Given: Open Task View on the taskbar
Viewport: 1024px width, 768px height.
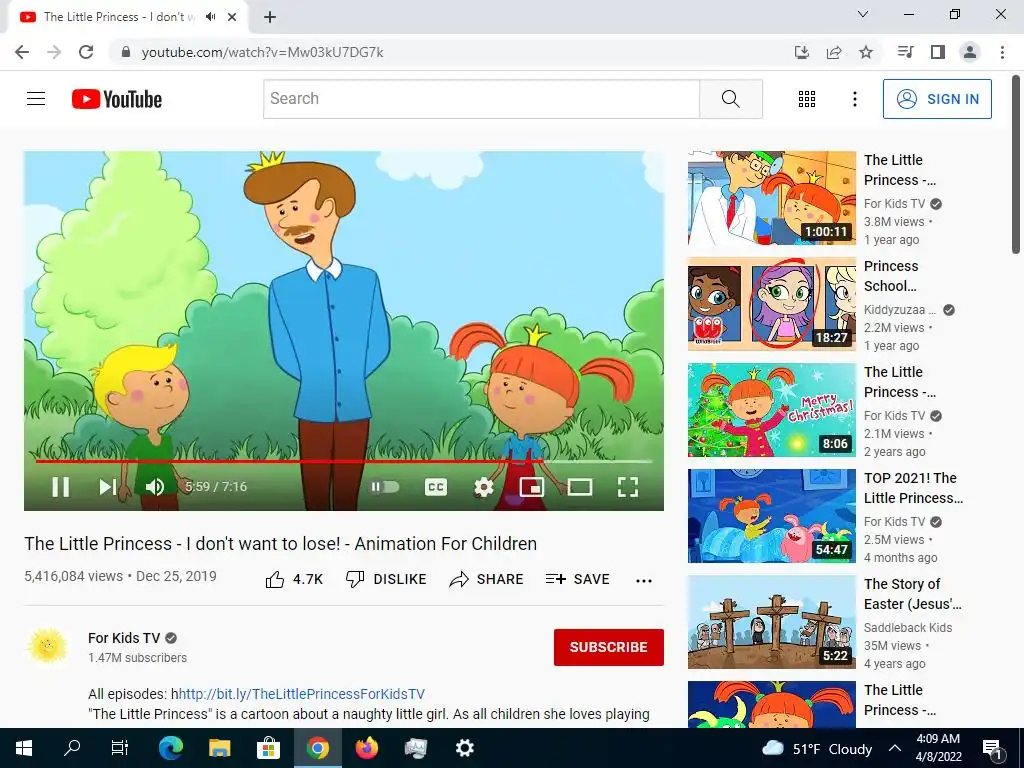Looking at the screenshot, I should pyautogui.click(x=120, y=748).
